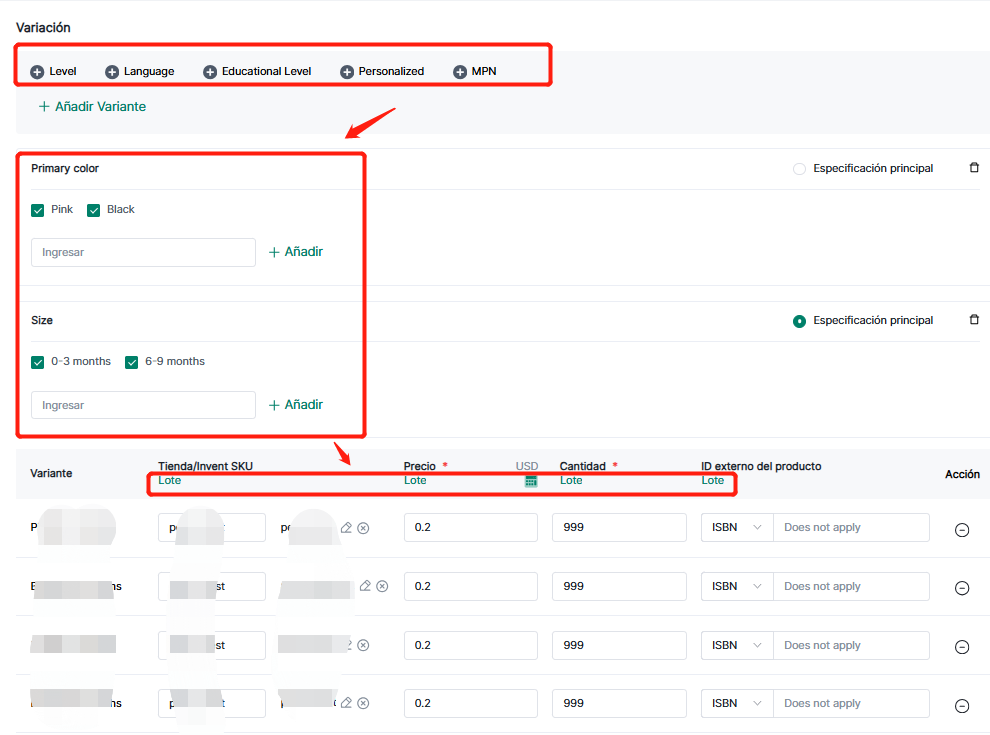
Task: Open the ISBN dropdown in the first row
Action: click(737, 528)
